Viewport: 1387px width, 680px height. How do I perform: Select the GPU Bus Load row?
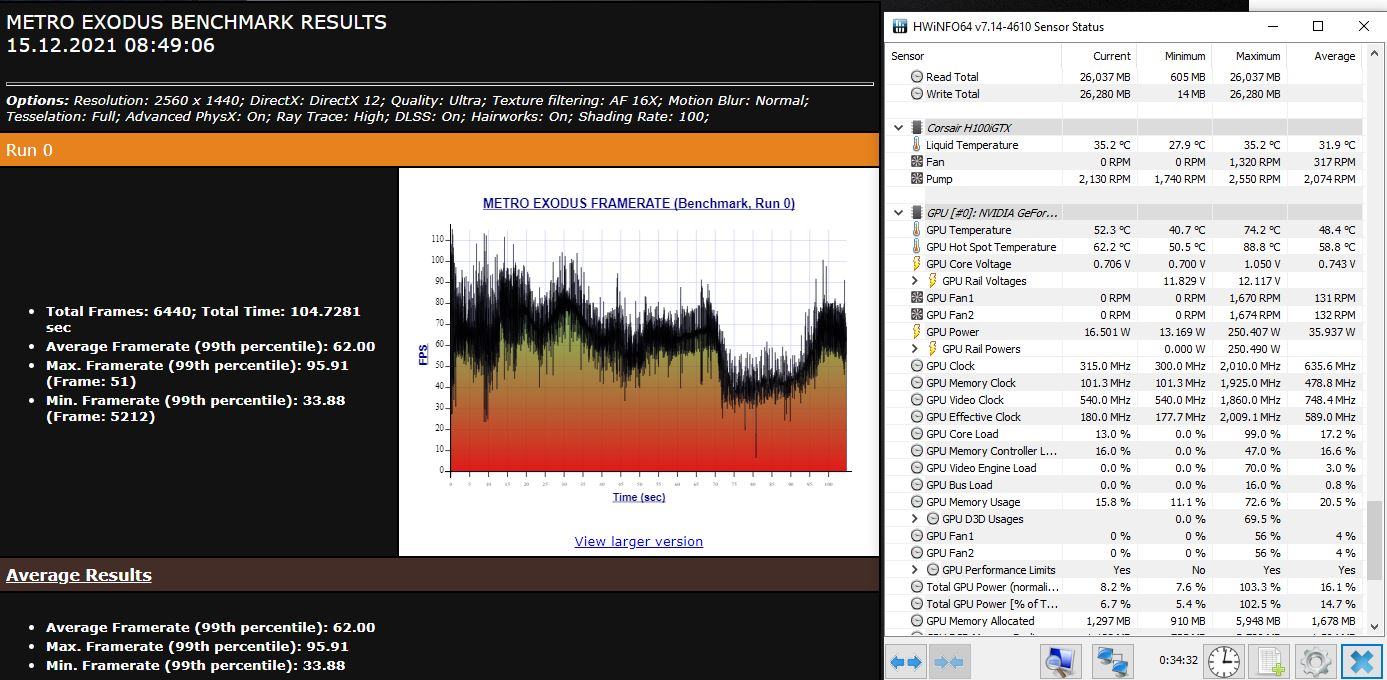1124,485
